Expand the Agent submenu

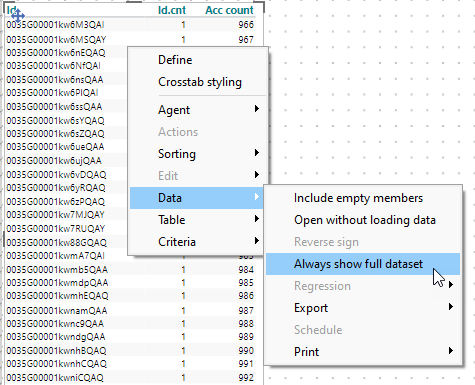[x=198, y=110]
